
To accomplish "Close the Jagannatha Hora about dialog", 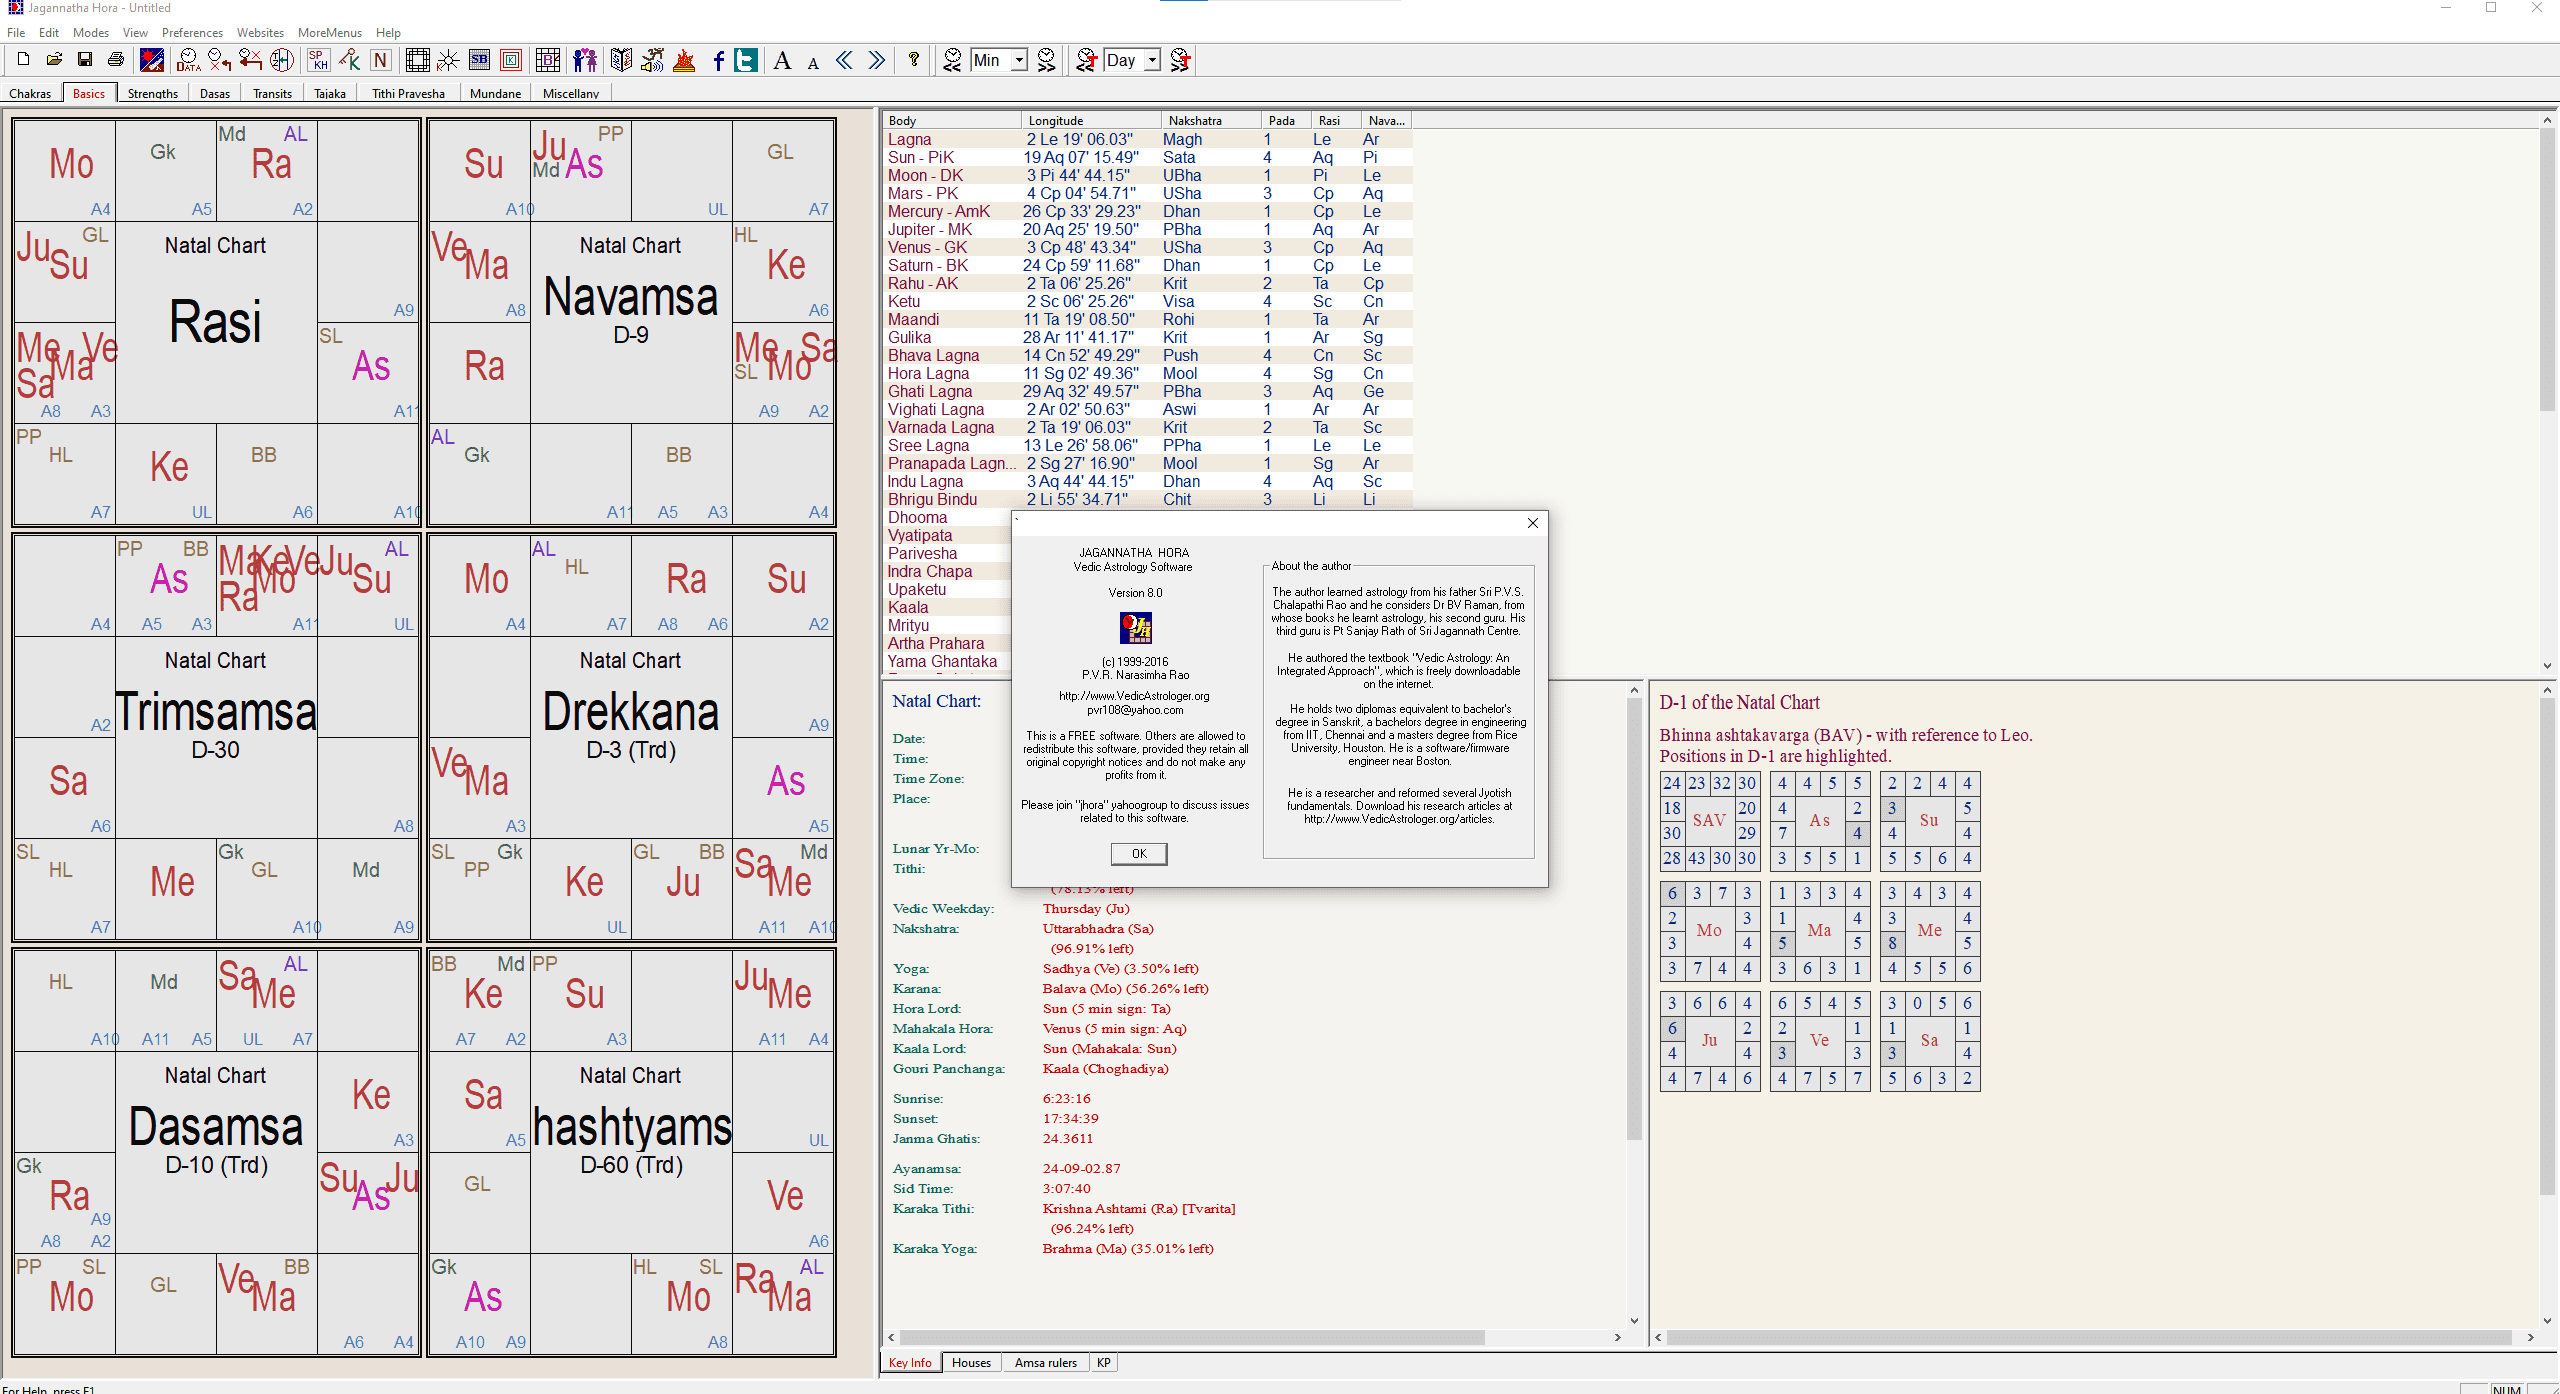I will [x=1532, y=523].
